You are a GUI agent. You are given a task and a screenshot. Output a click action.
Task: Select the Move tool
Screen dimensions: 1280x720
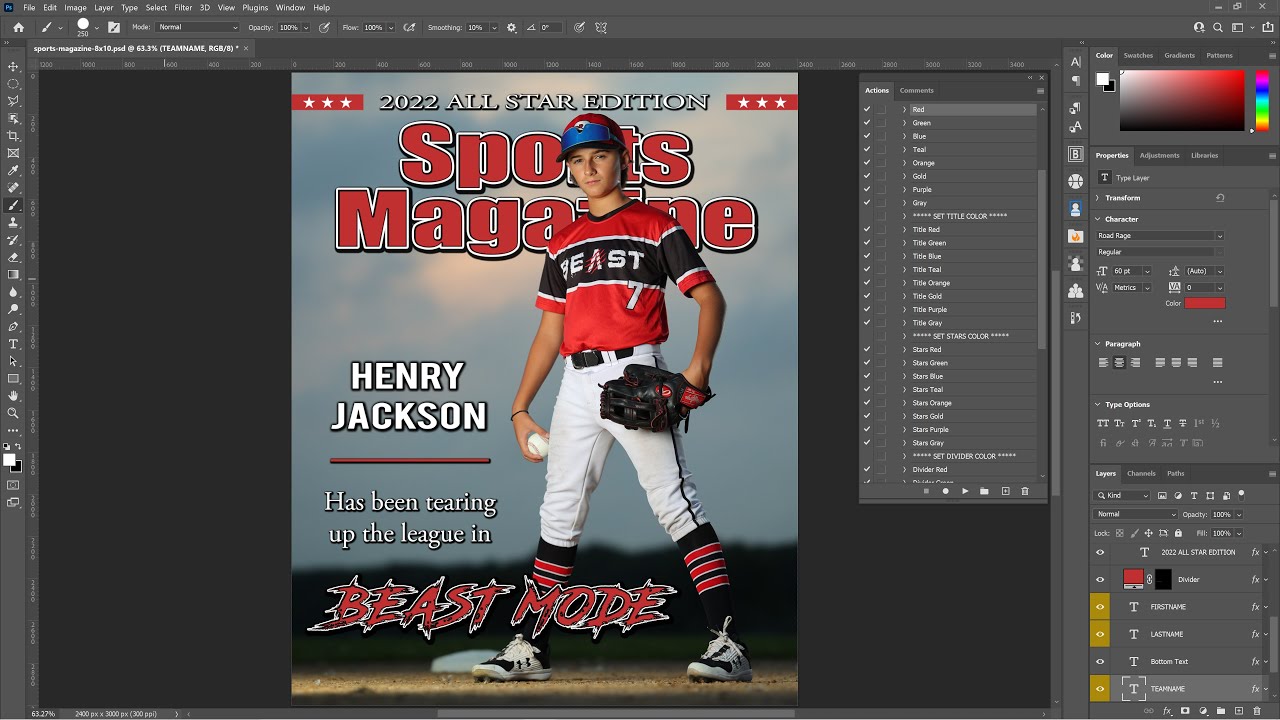[13, 67]
